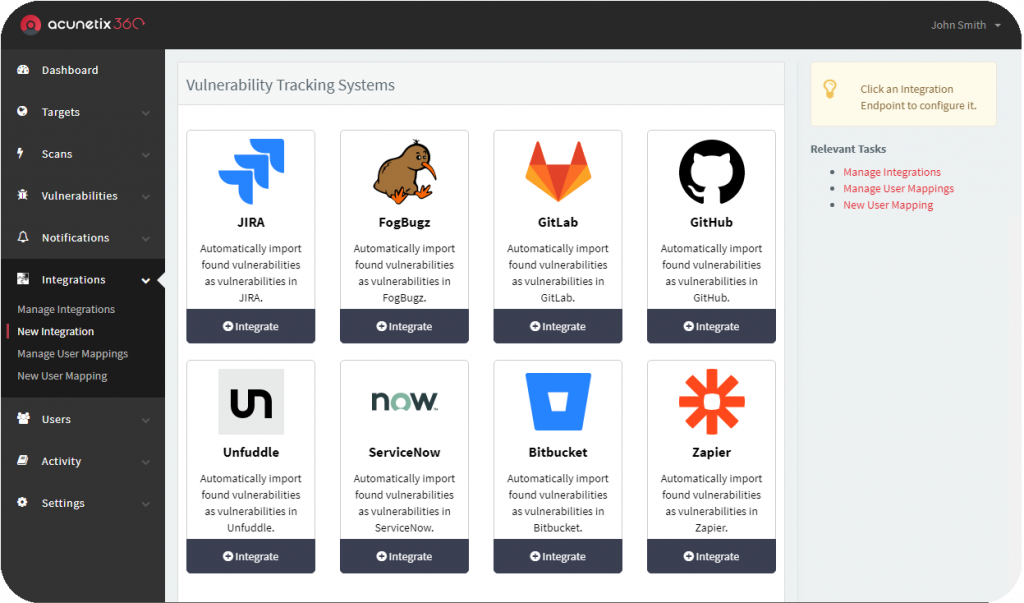Expand the Settings menu chevron
Viewport: 1024px width, 603px height.
coord(146,504)
